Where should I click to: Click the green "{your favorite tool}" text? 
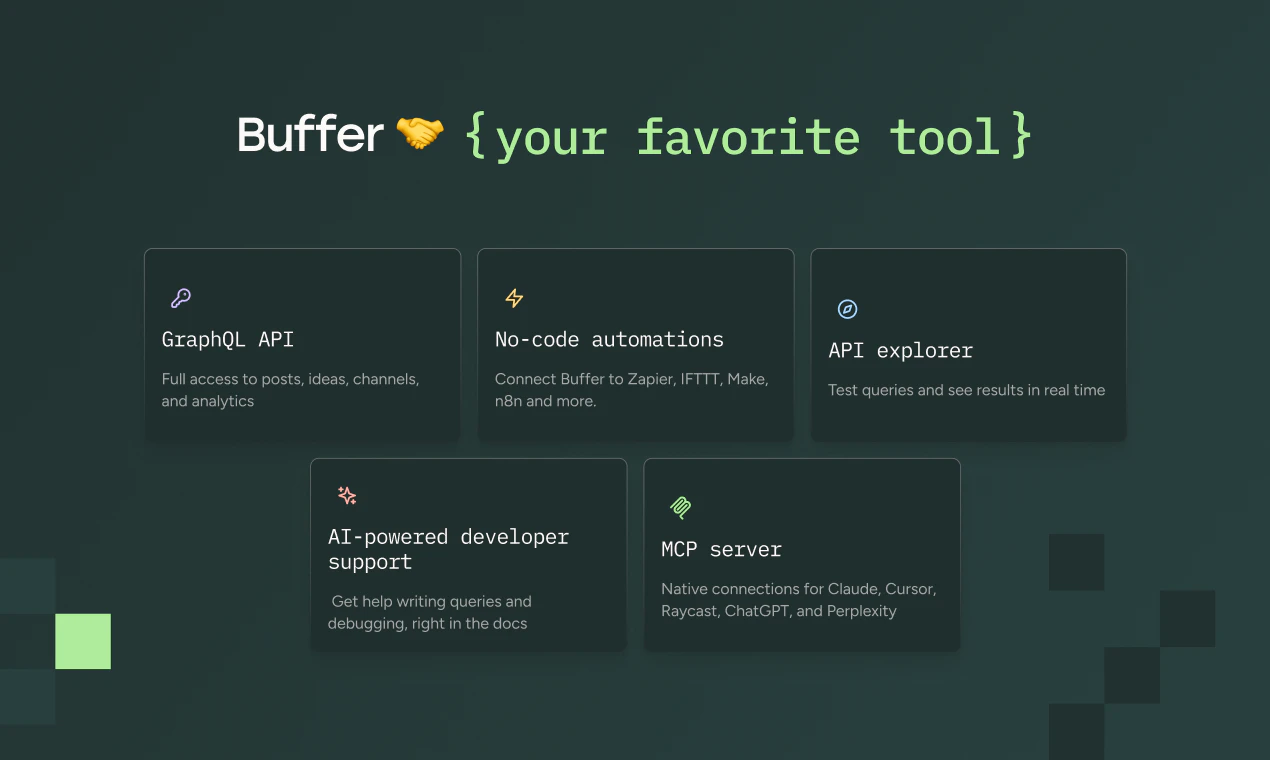pos(748,137)
